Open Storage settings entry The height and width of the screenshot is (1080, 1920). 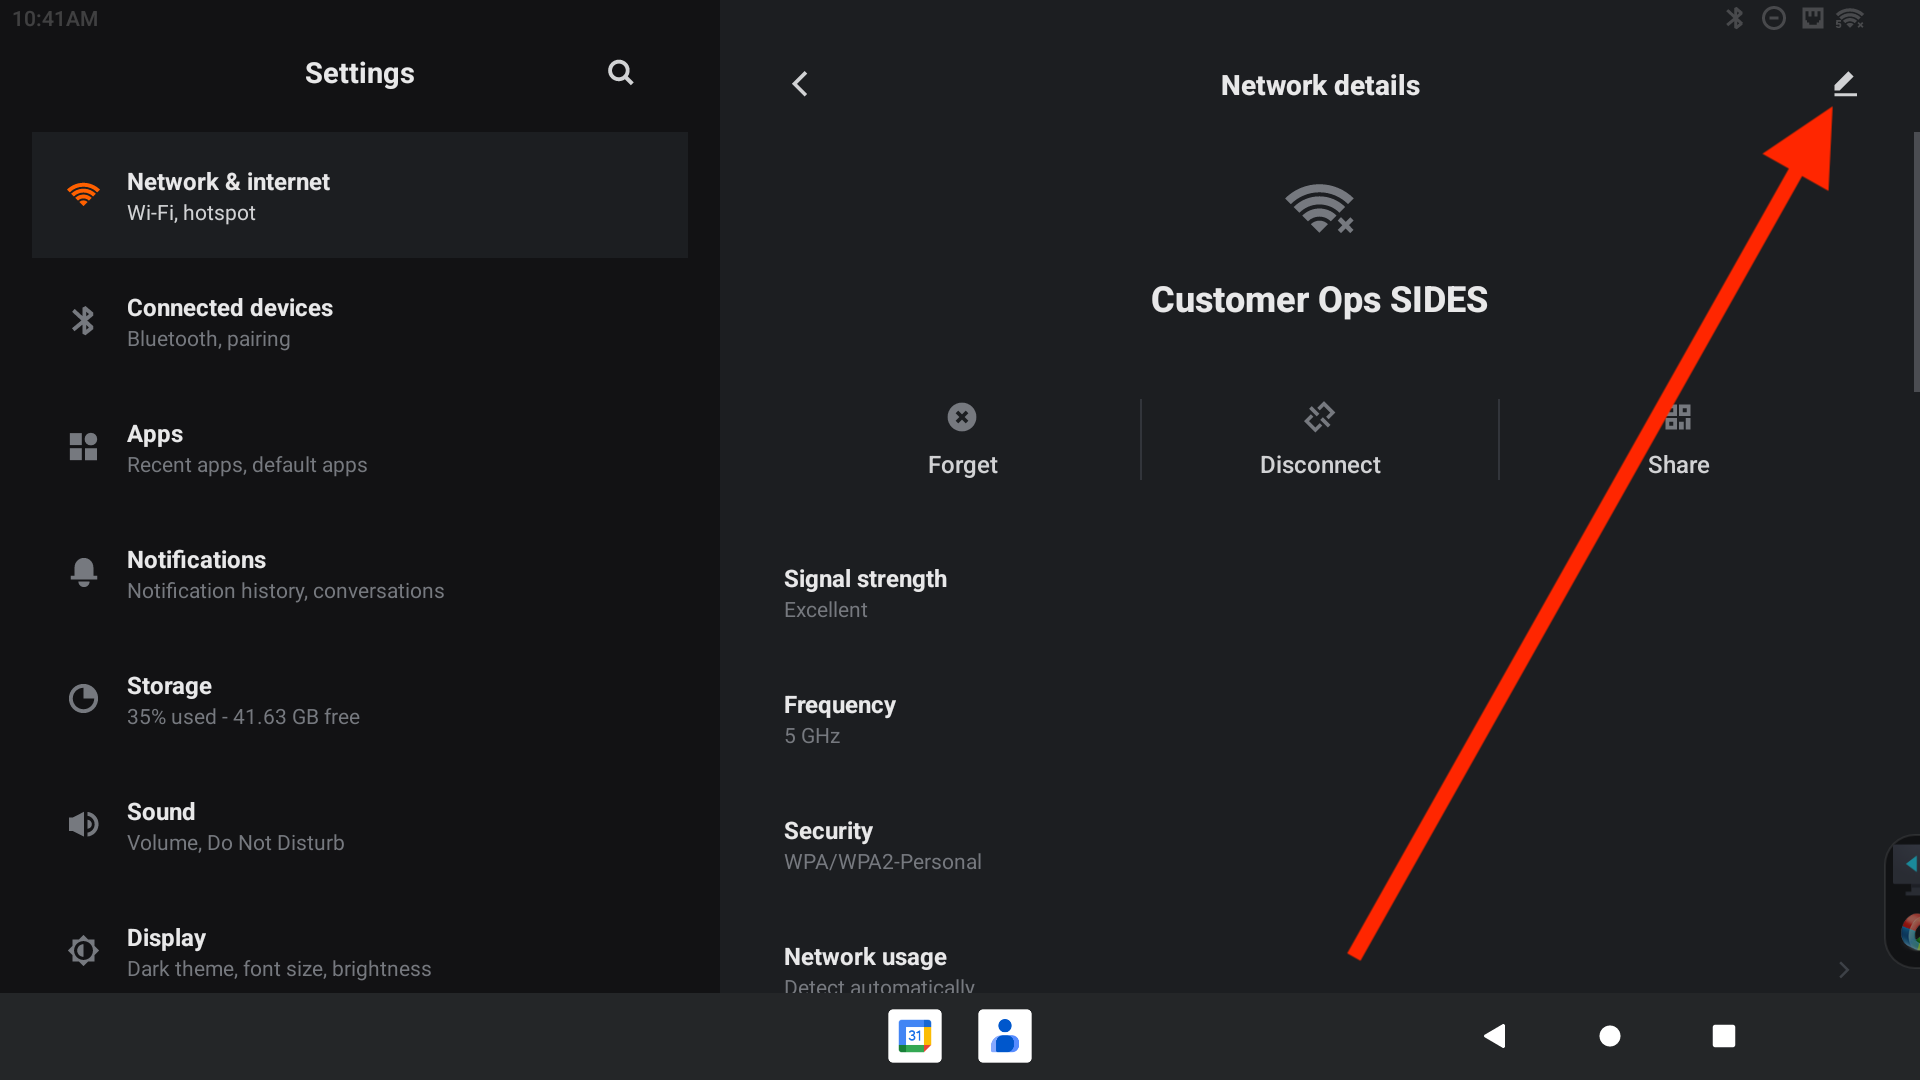(360, 700)
